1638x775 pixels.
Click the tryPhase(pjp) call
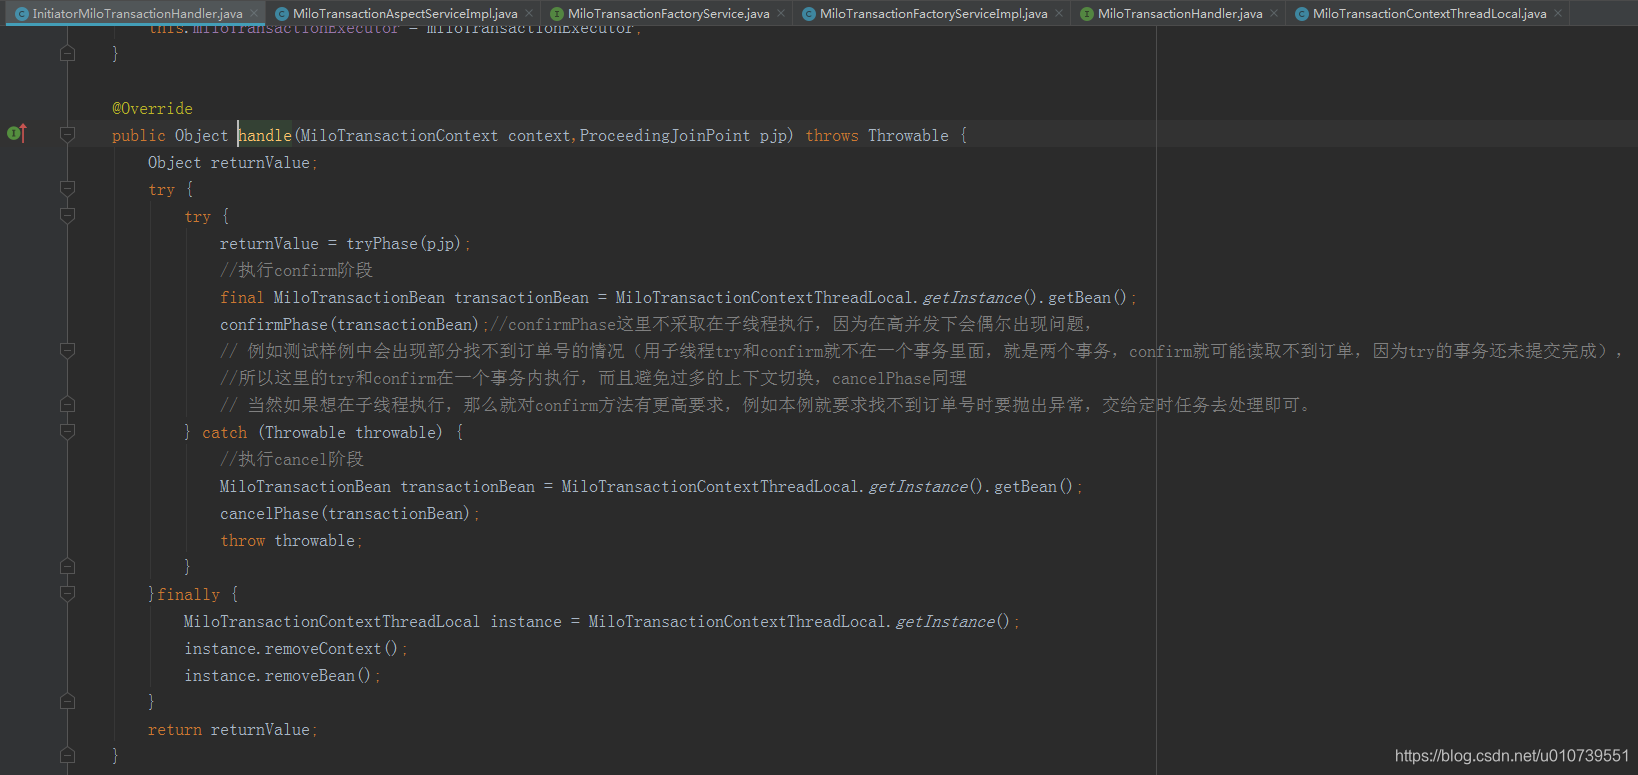coord(404,243)
